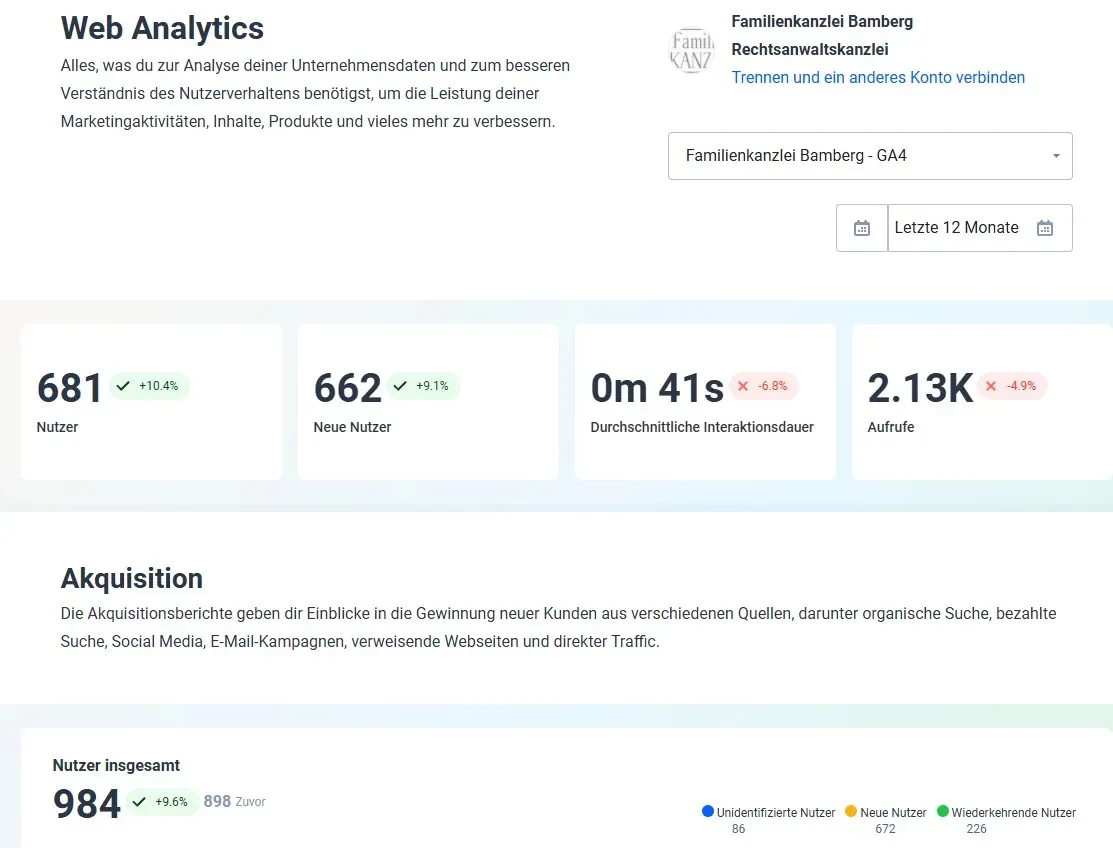Click the +9.1% checkmark badge on Neue Nutzer
This screenshot has width=1113, height=848.
423,386
